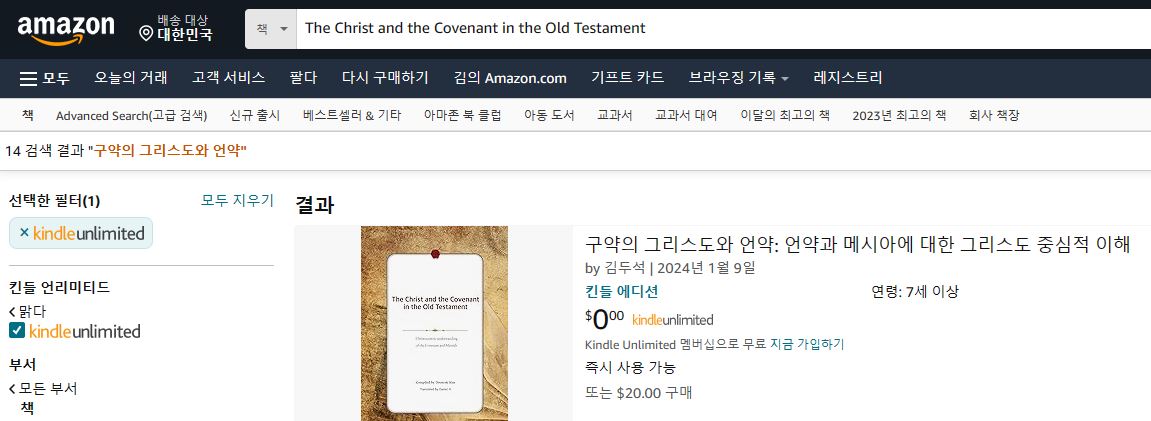Open the 킨들 에디션 link
The height and width of the screenshot is (421, 1151).
(x=621, y=291)
